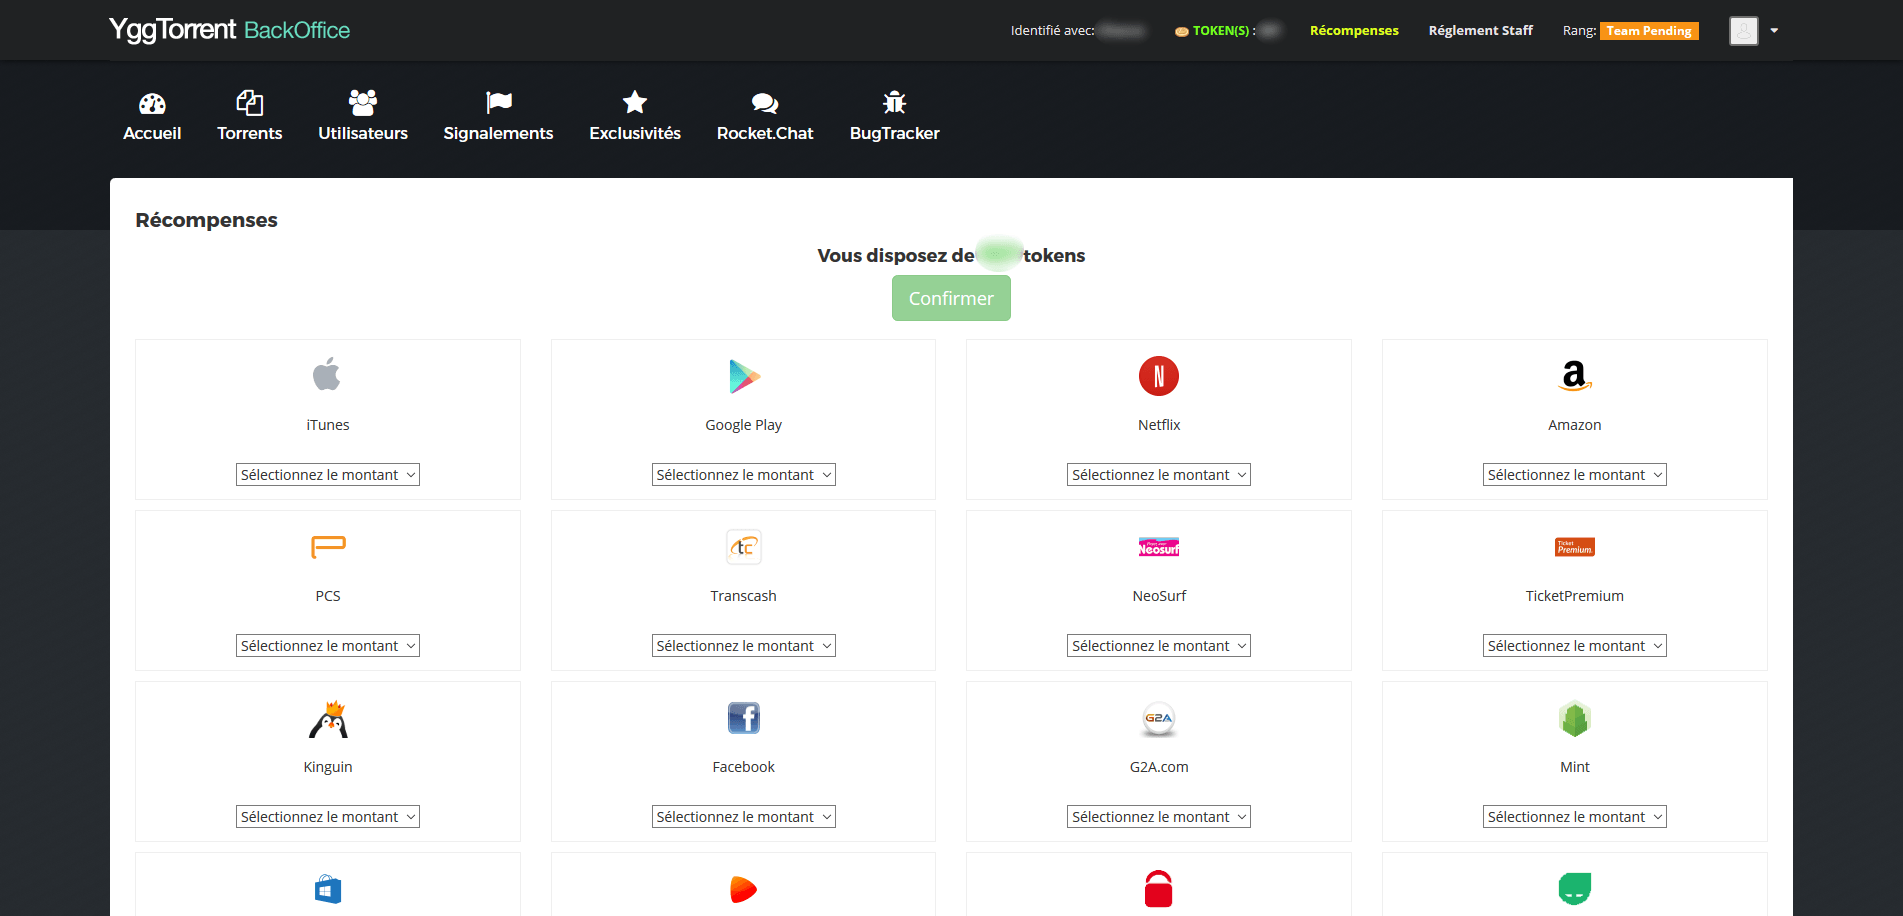Expand the user account arrow menu

tap(1774, 31)
